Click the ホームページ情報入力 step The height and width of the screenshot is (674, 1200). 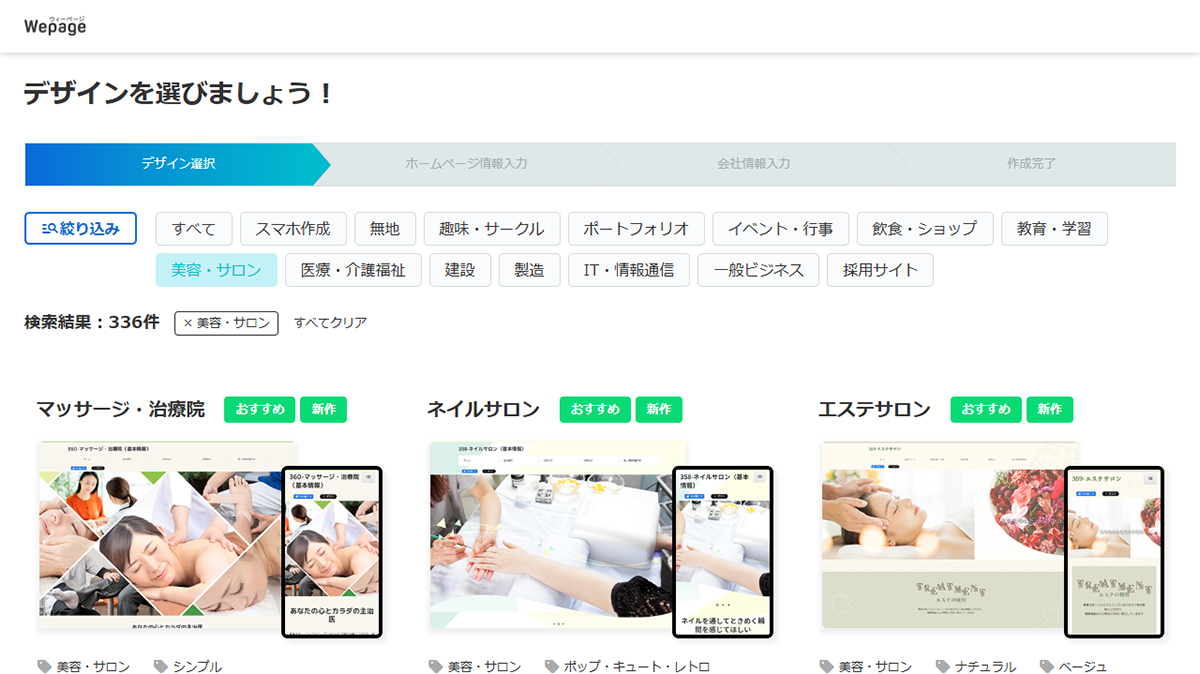[x=466, y=164]
